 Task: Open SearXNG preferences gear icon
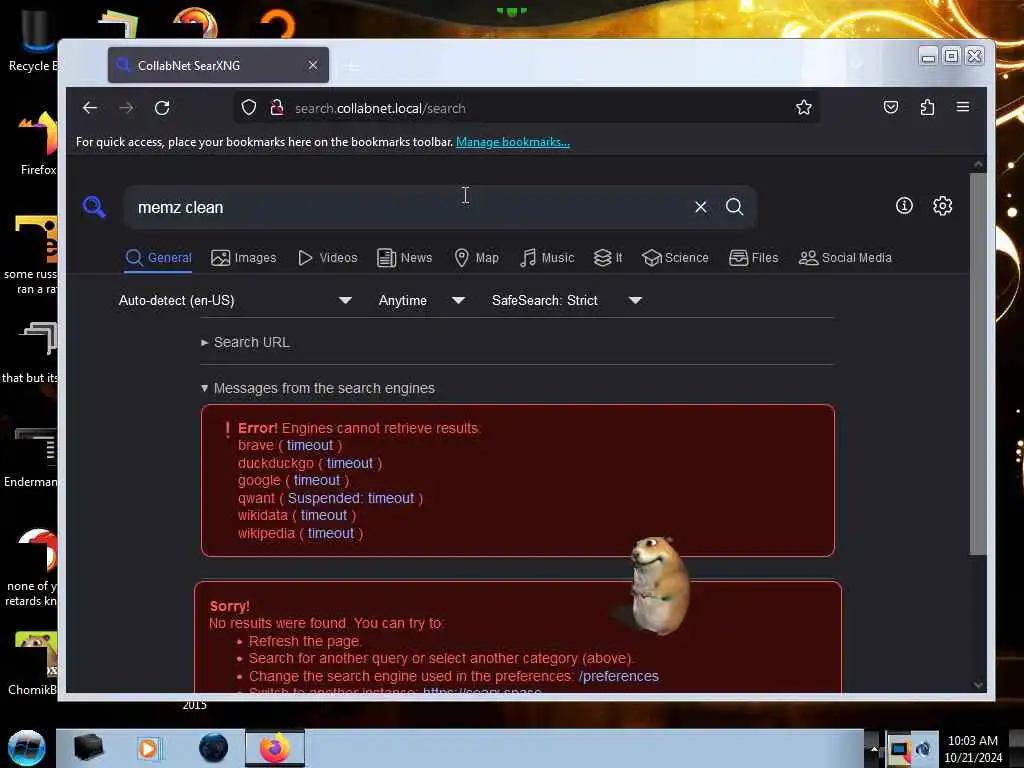pyautogui.click(x=942, y=206)
